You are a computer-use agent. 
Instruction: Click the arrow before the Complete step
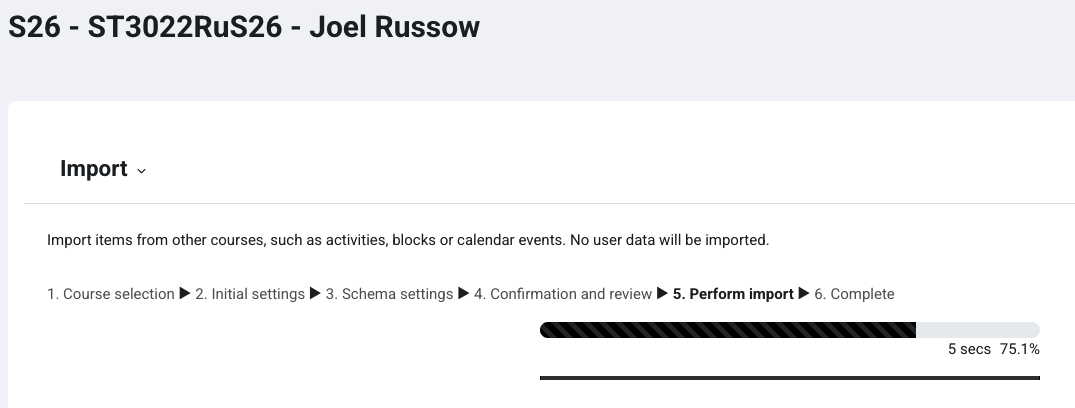804,294
